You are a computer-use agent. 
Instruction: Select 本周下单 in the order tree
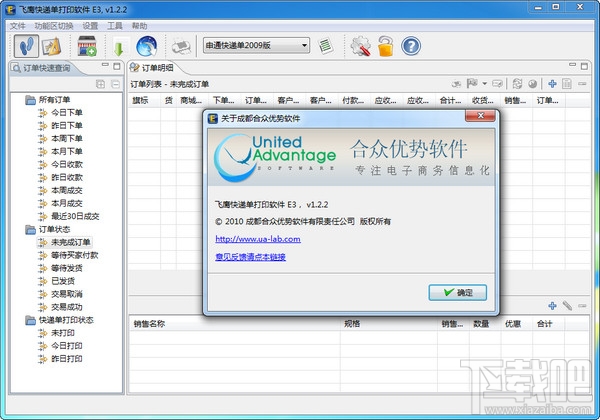click(67, 138)
